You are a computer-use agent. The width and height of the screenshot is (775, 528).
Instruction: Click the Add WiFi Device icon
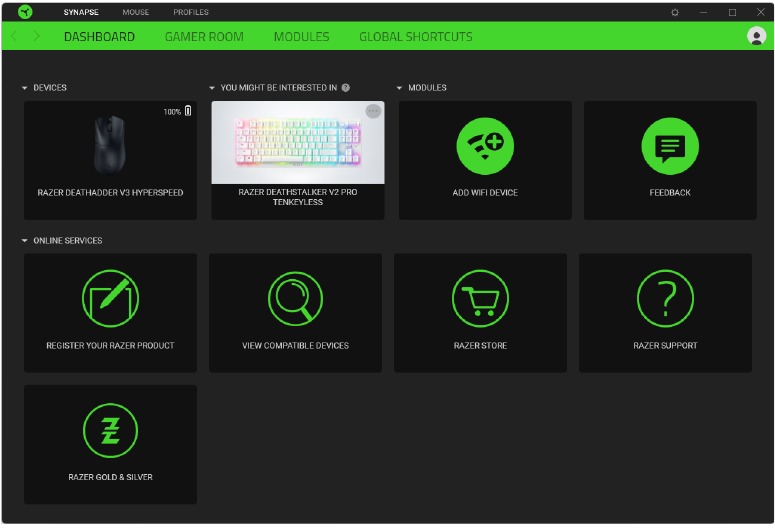coord(485,146)
